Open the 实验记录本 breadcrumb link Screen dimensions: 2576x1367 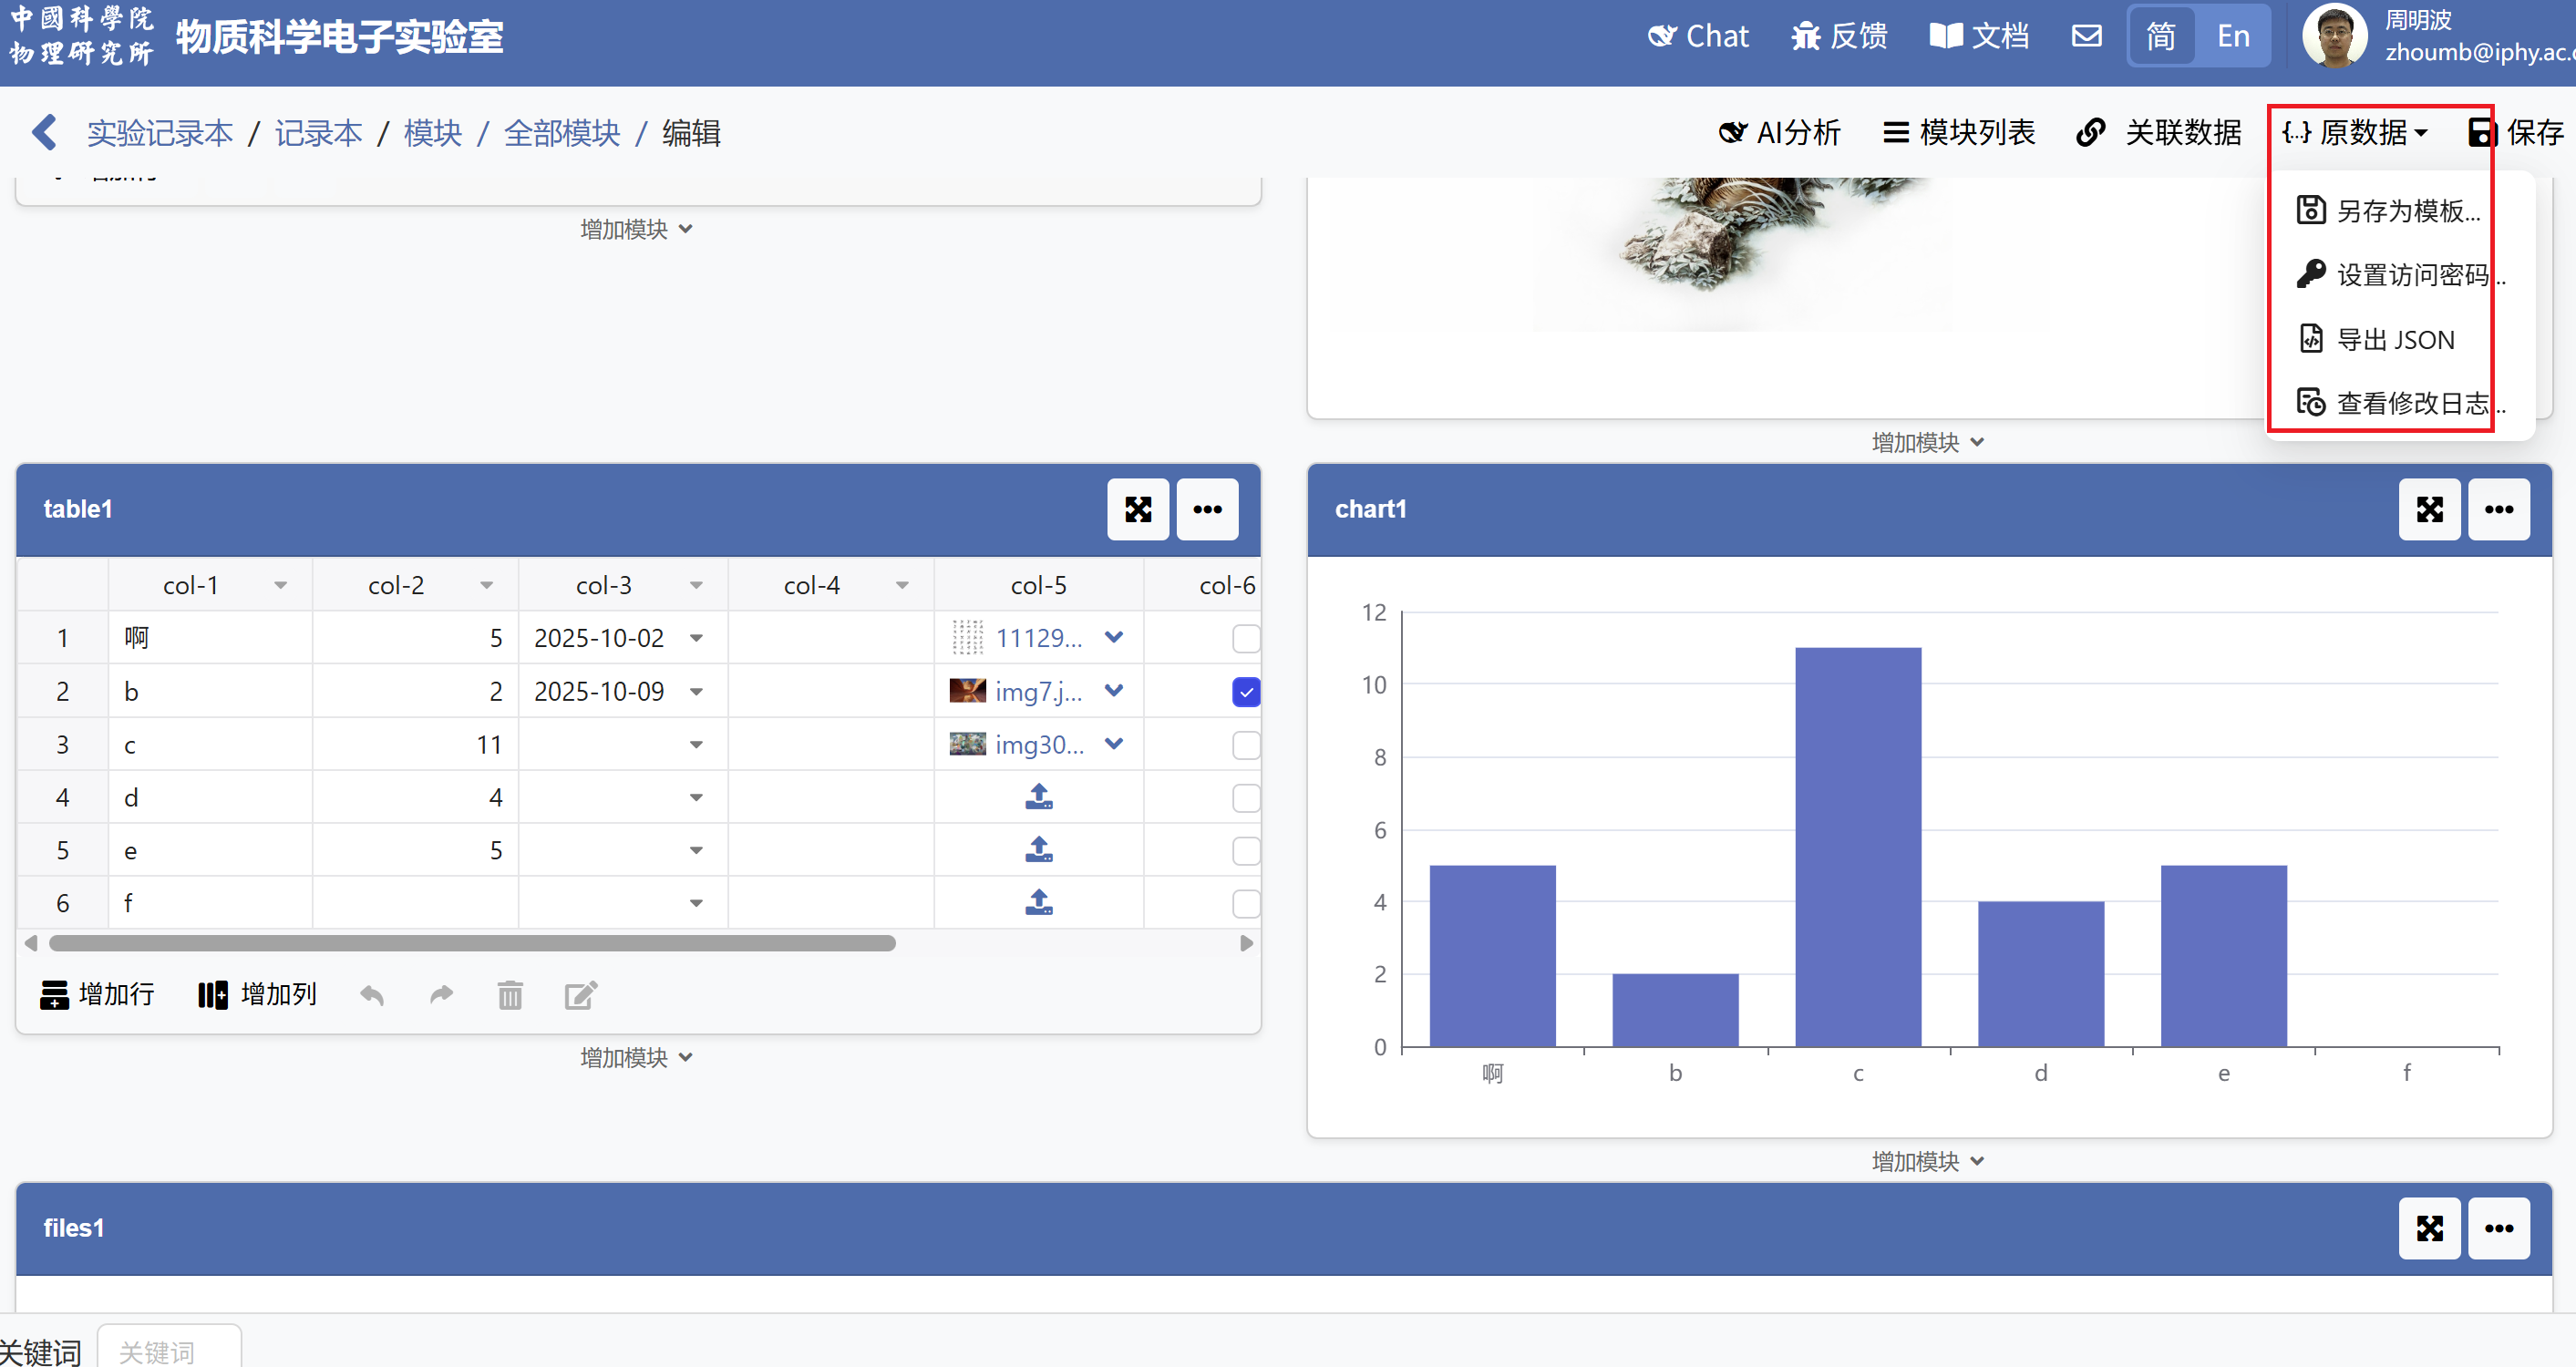[159, 132]
